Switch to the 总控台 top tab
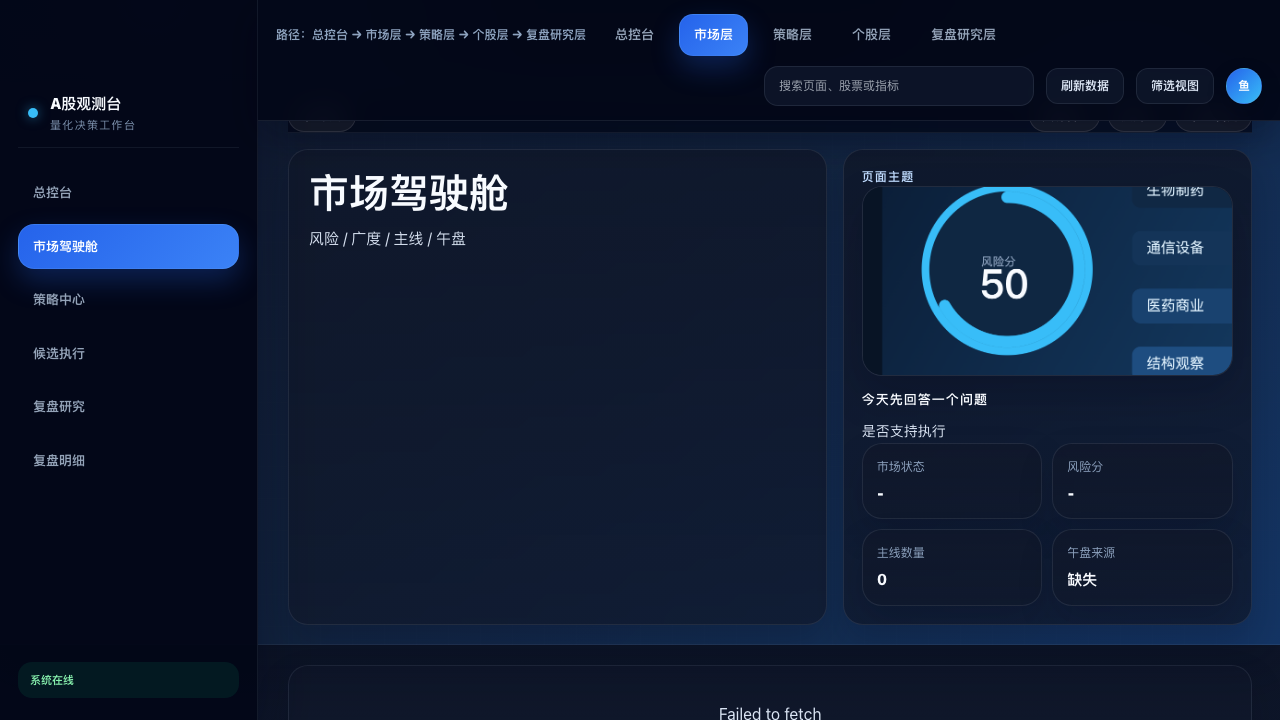1280x720 pixels. [x=634, y=35]
